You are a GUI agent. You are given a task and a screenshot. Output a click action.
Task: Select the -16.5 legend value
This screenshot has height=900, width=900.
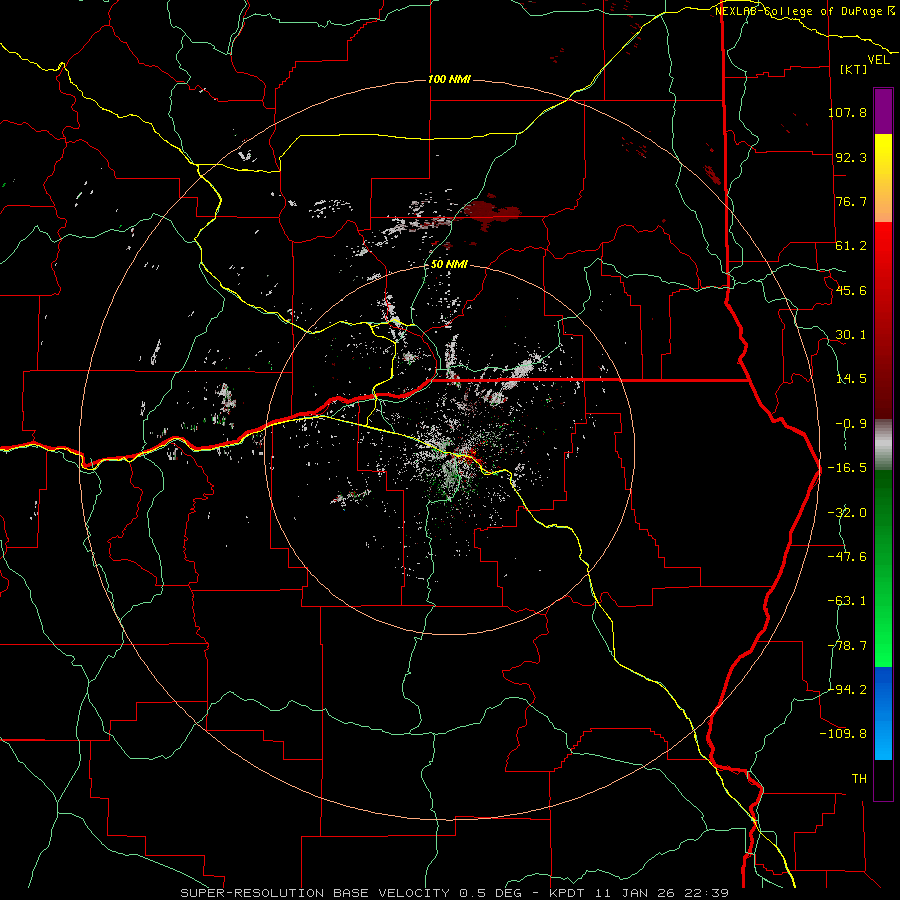[x=847, y=468]
